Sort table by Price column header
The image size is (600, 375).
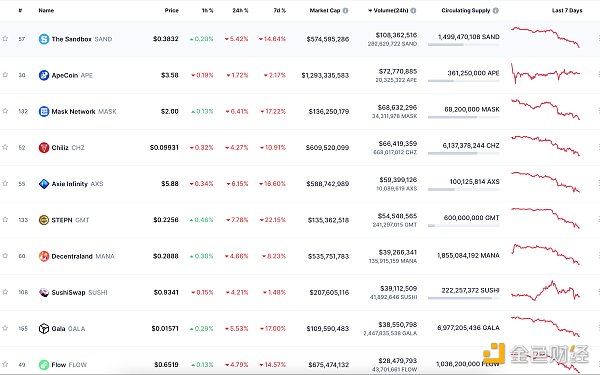pyautogui.click(x=171, y=11)
